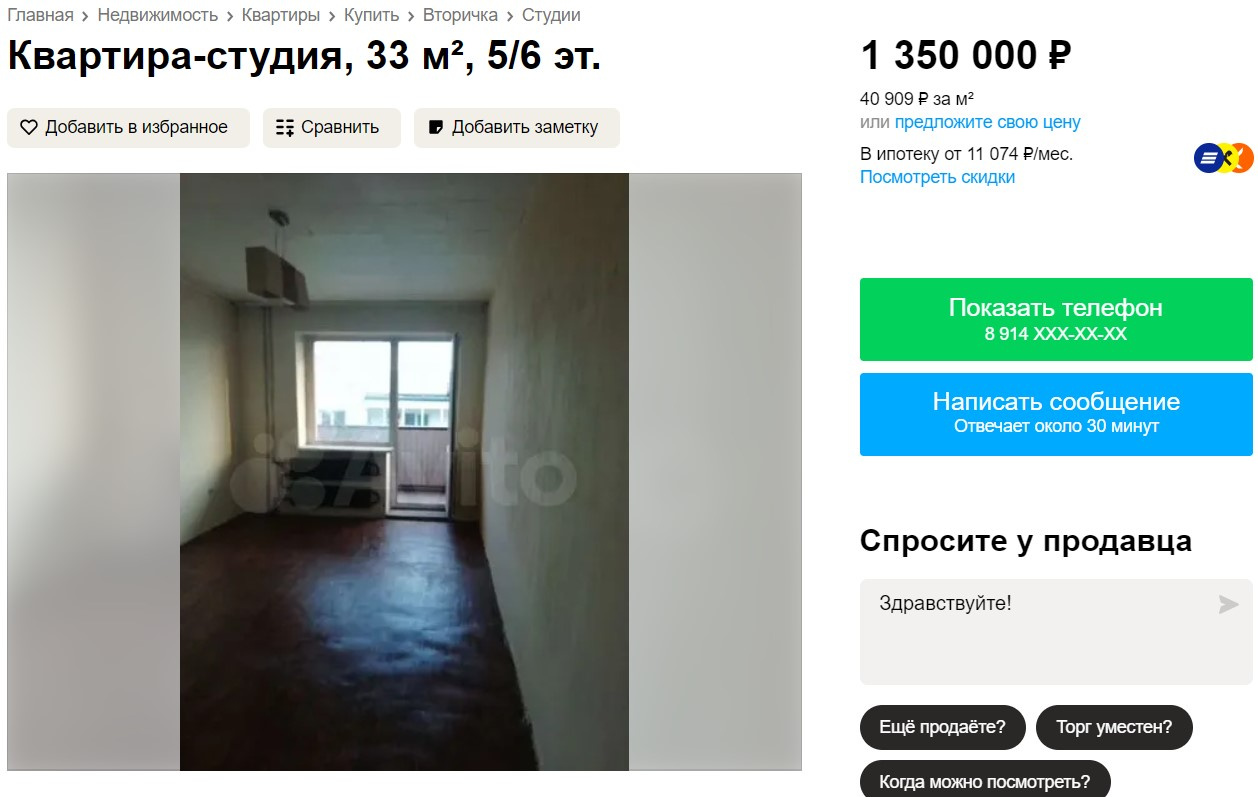This screenshot has height=797, width=1258.
Task: Open the apartment room photo
Action: coord(404,472)
